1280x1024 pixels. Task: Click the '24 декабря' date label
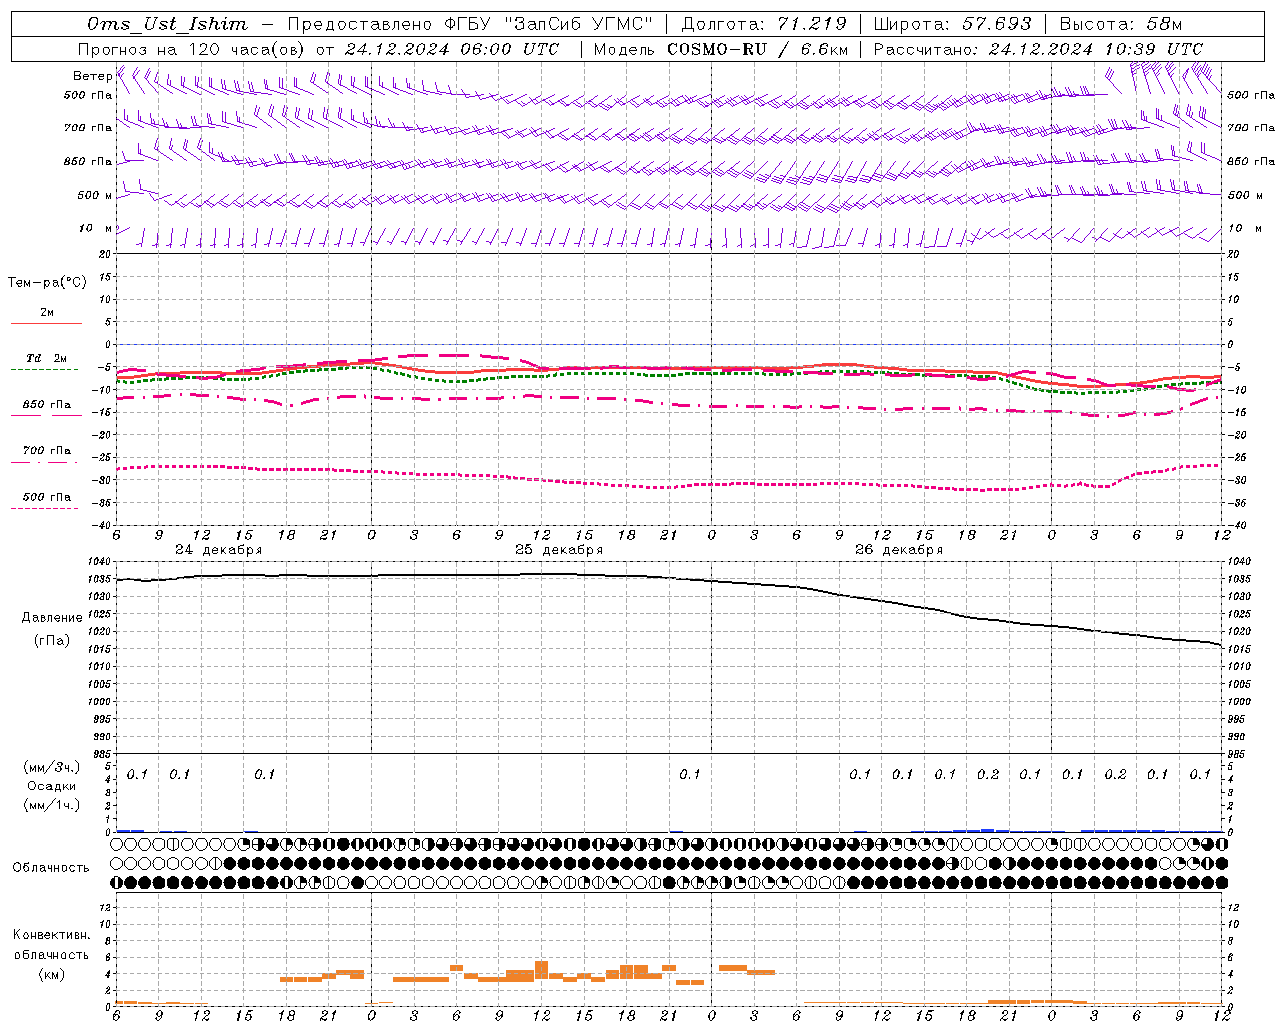coord(219,550)
